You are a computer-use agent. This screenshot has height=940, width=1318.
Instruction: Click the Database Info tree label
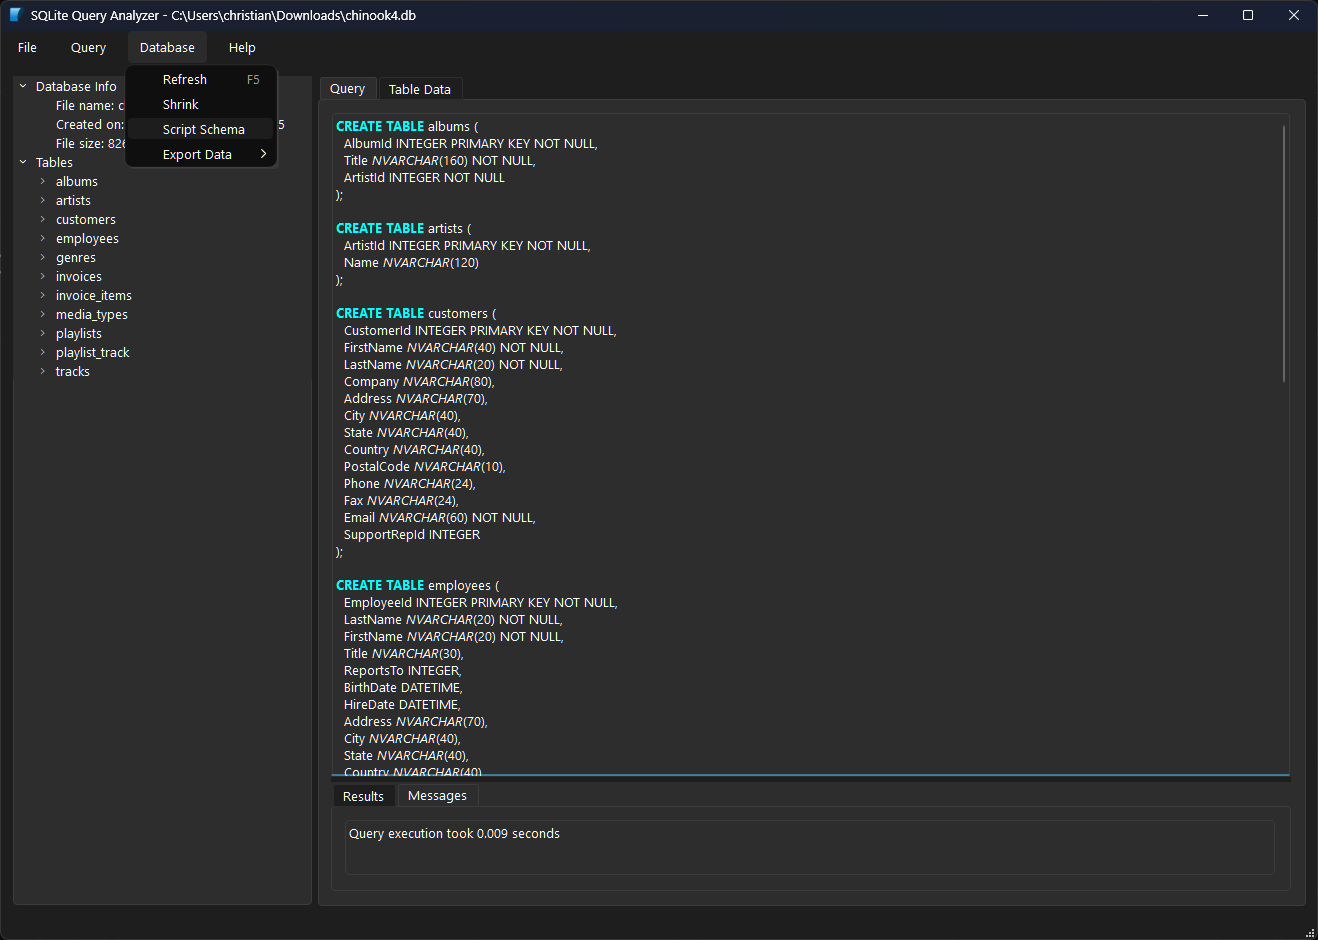(x=76, y=86)
